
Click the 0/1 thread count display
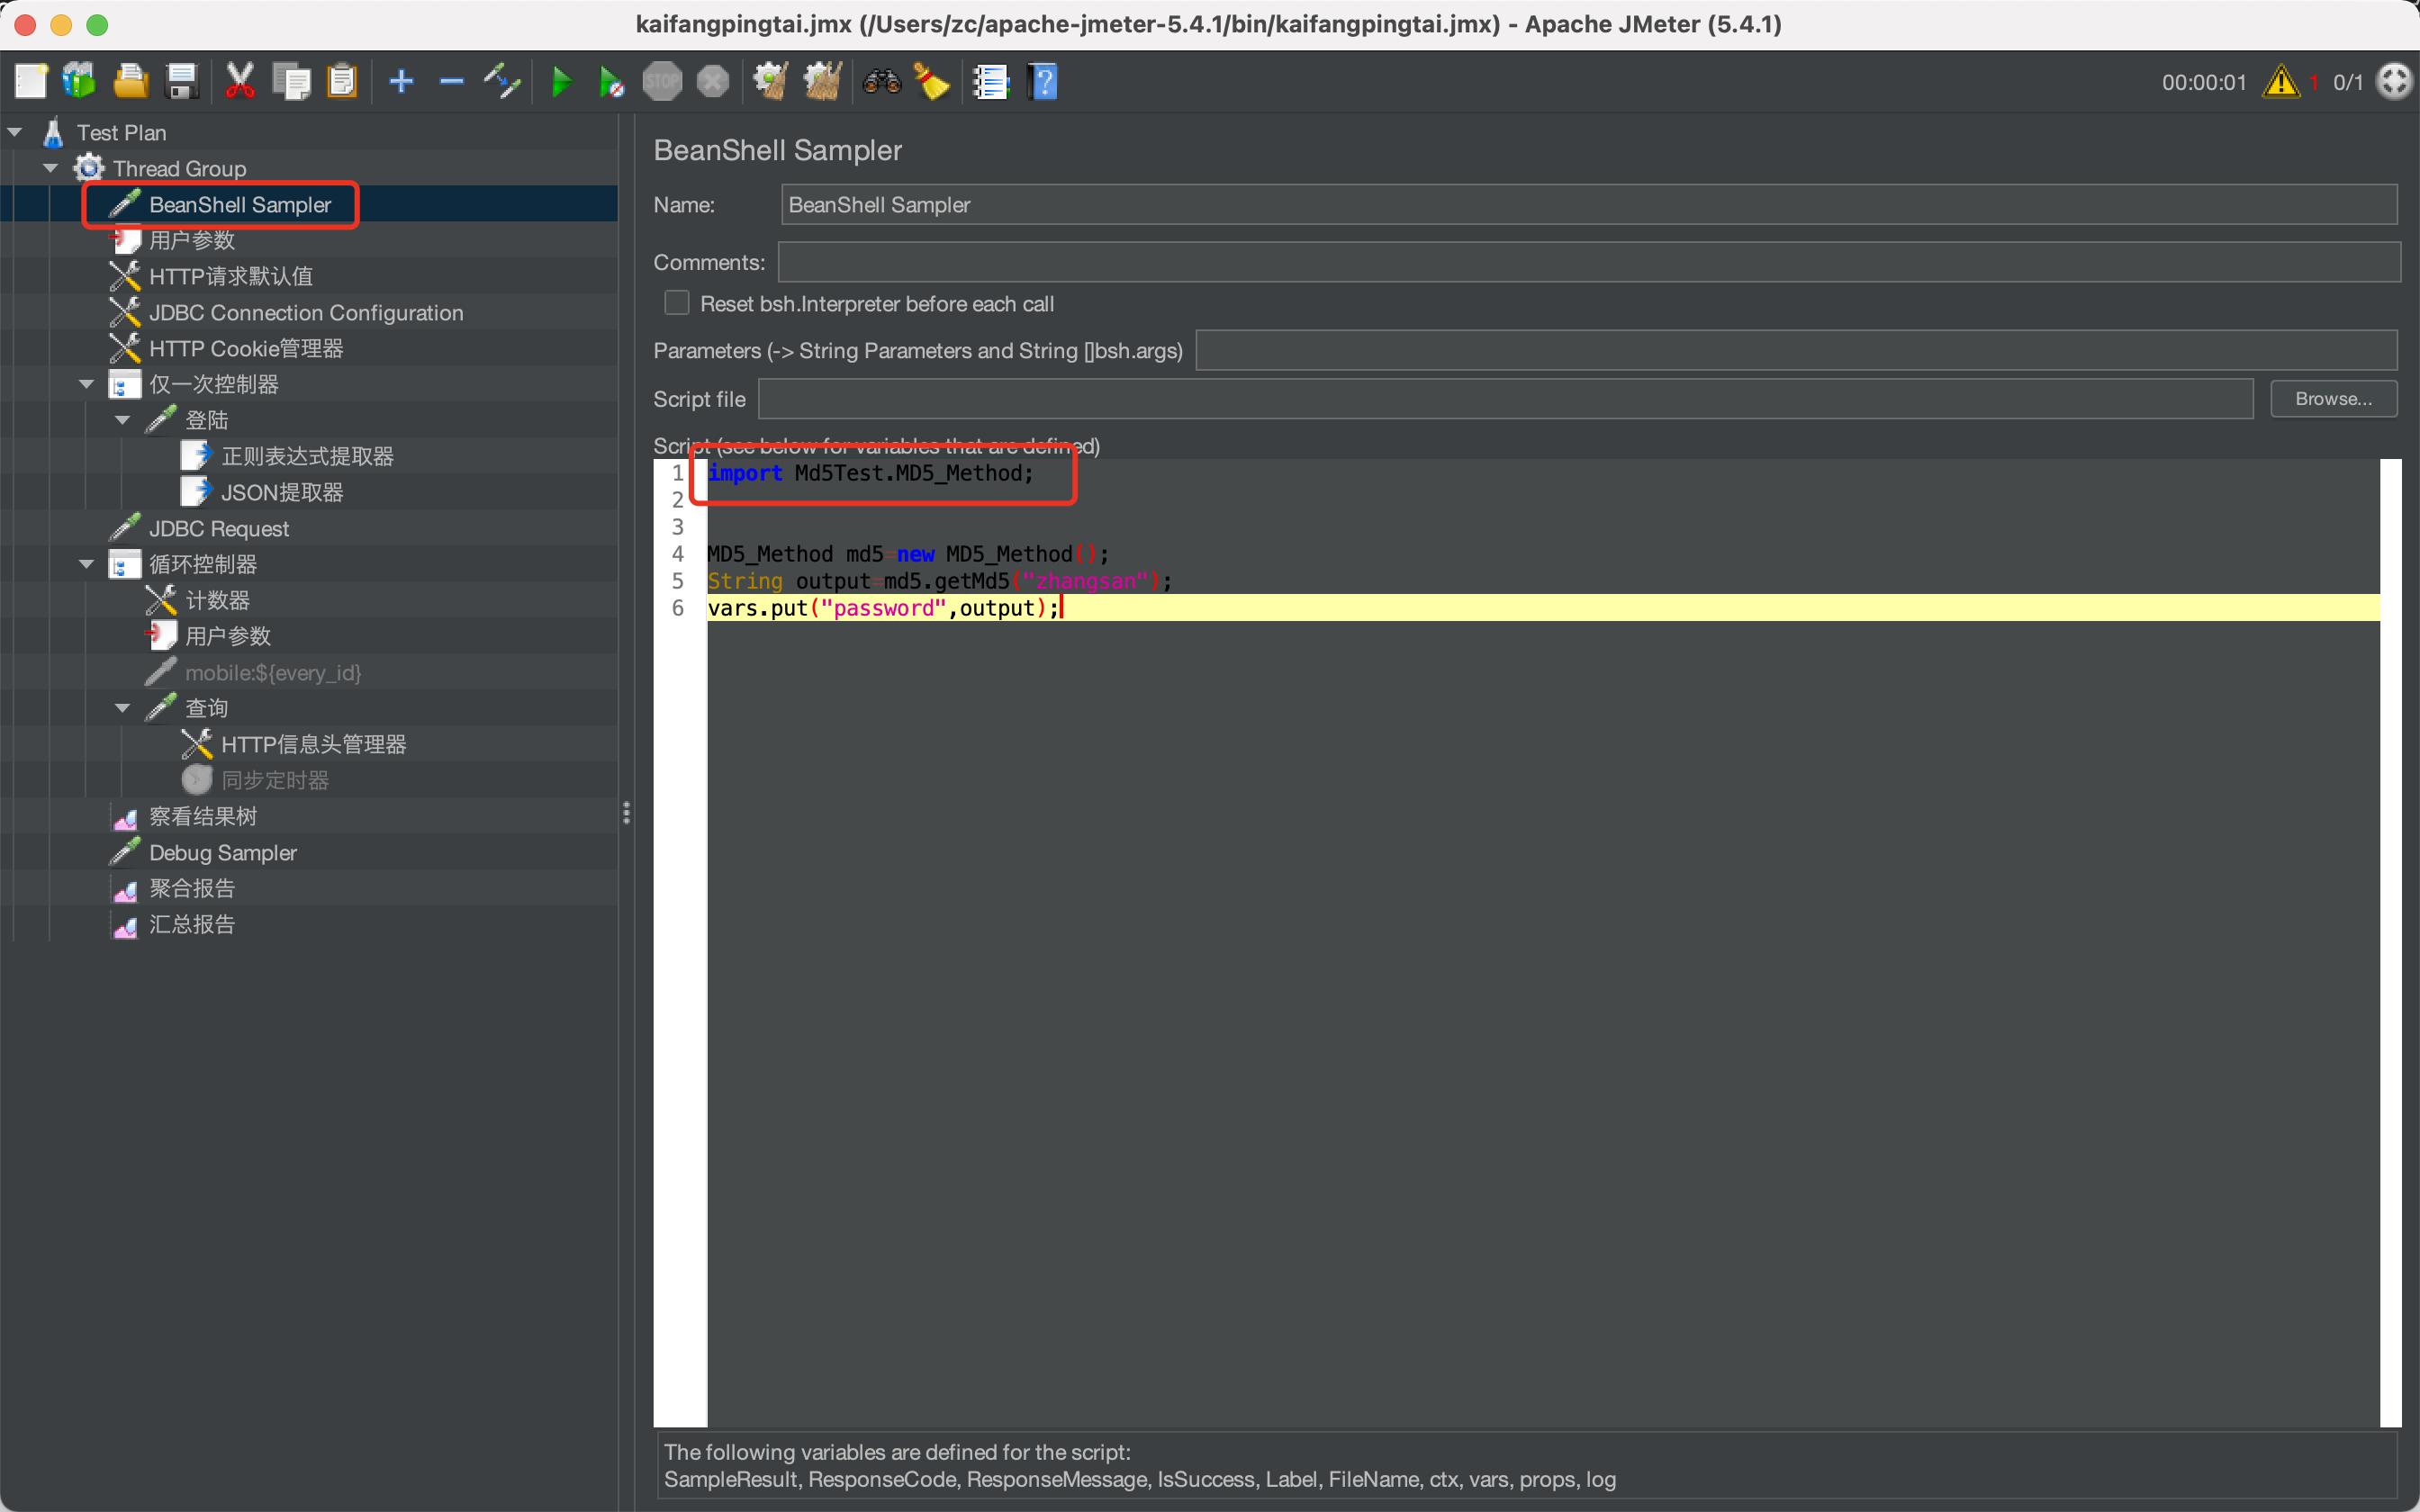(x=2348, y=82)
